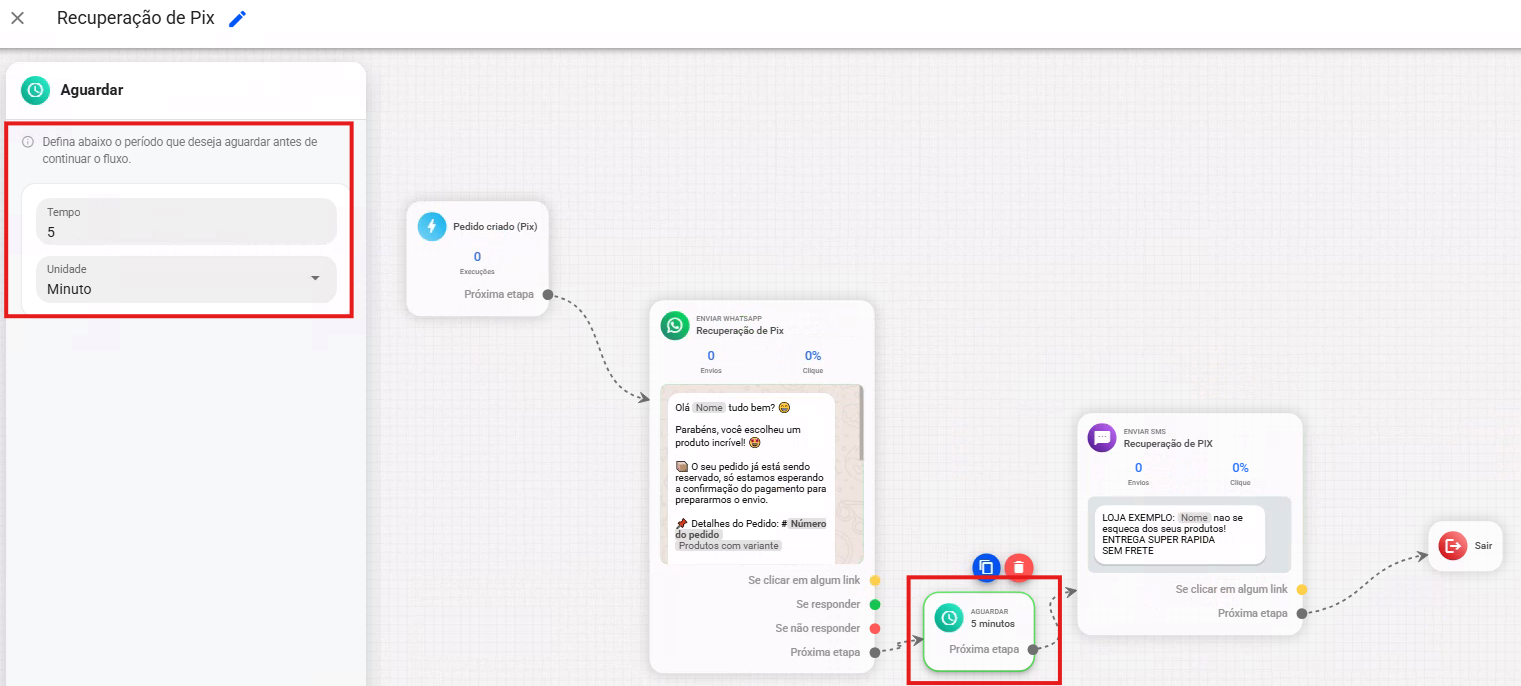Click the Próxima etapa connector dot on SMS node

(x=1302, y=614)
